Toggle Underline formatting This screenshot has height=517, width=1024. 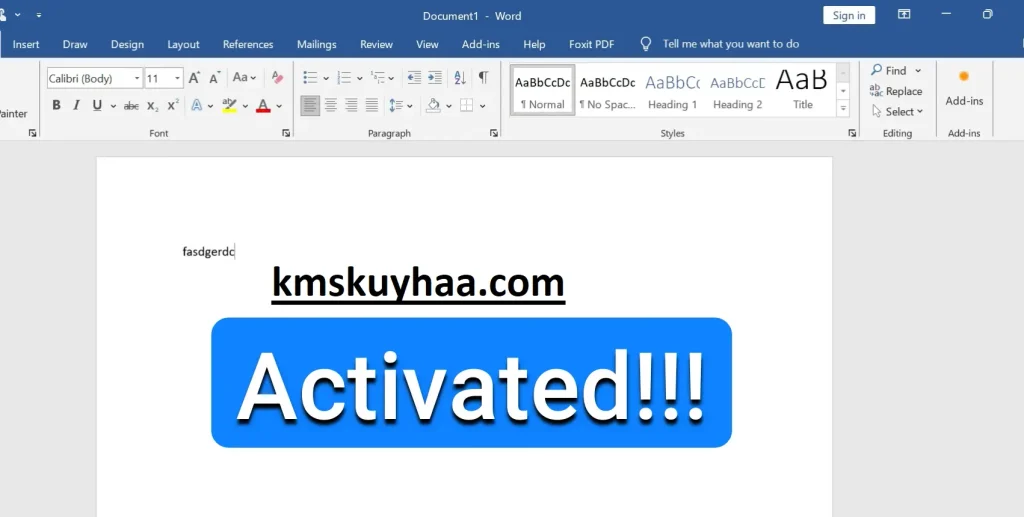(x=97, y=105)
